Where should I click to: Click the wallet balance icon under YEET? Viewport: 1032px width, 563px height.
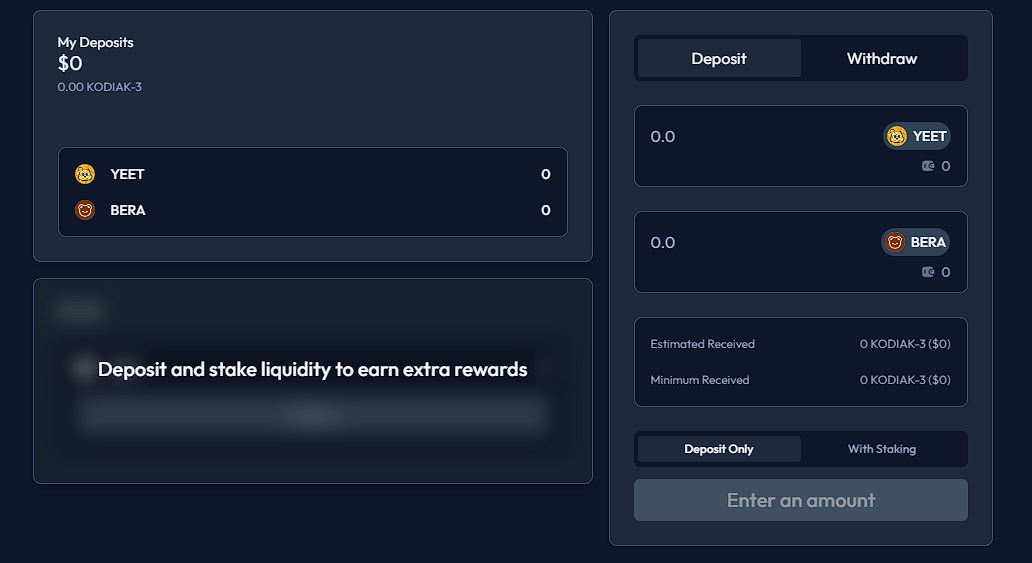[928, 166]
